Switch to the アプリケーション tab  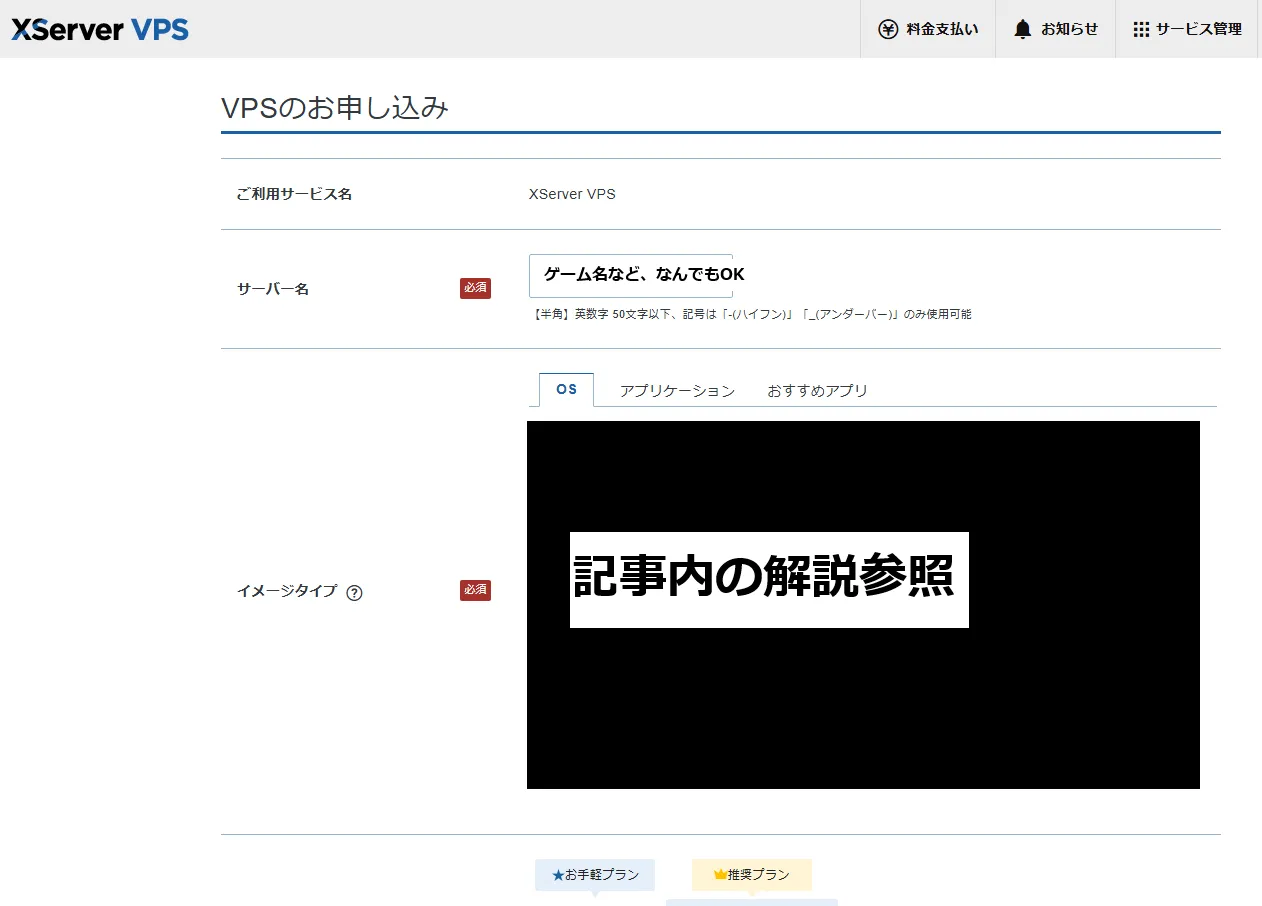677,391
